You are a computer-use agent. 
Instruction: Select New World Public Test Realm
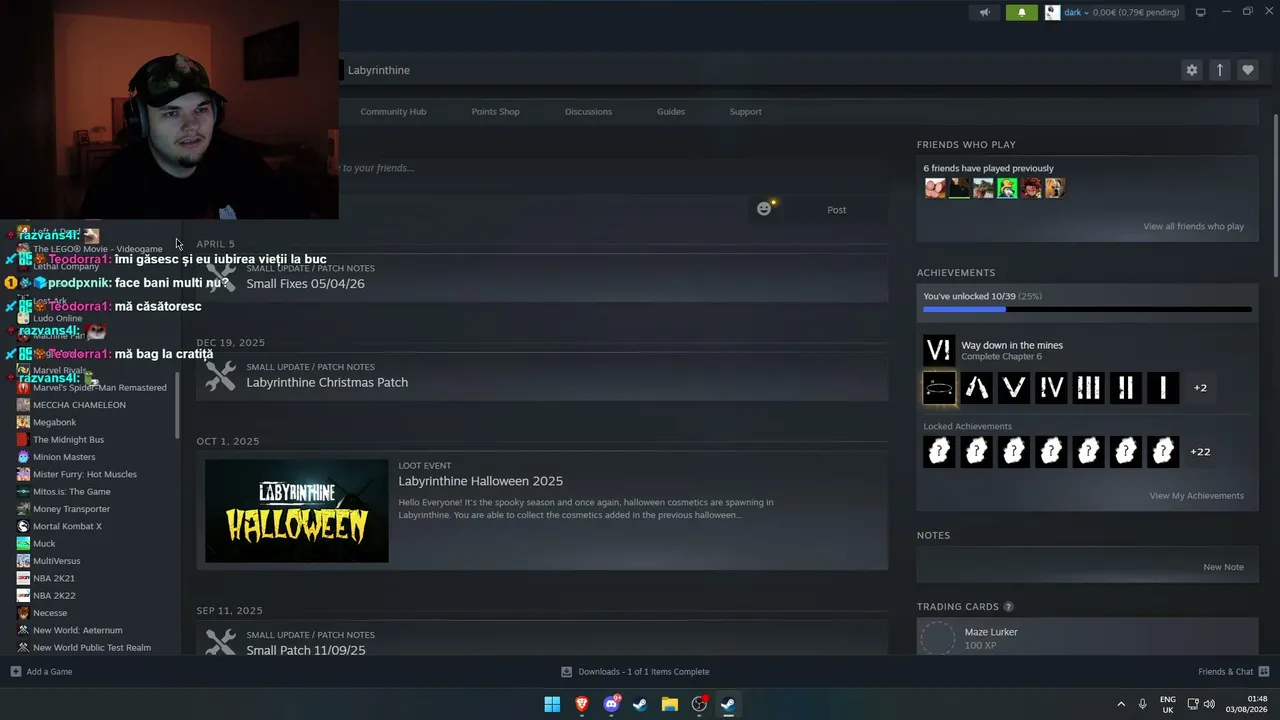pos(92,648)
